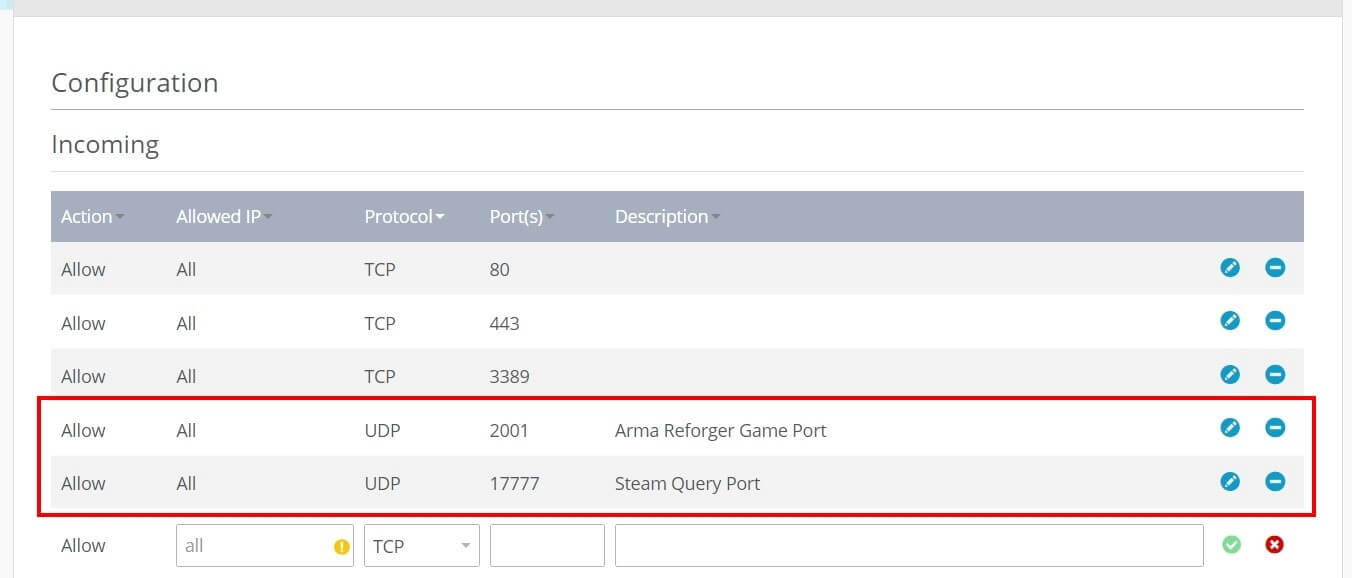This screenshot has height=578, width=1352.
Task: Edit the Steam Query Port rule
Action: tap(1230, 482)
